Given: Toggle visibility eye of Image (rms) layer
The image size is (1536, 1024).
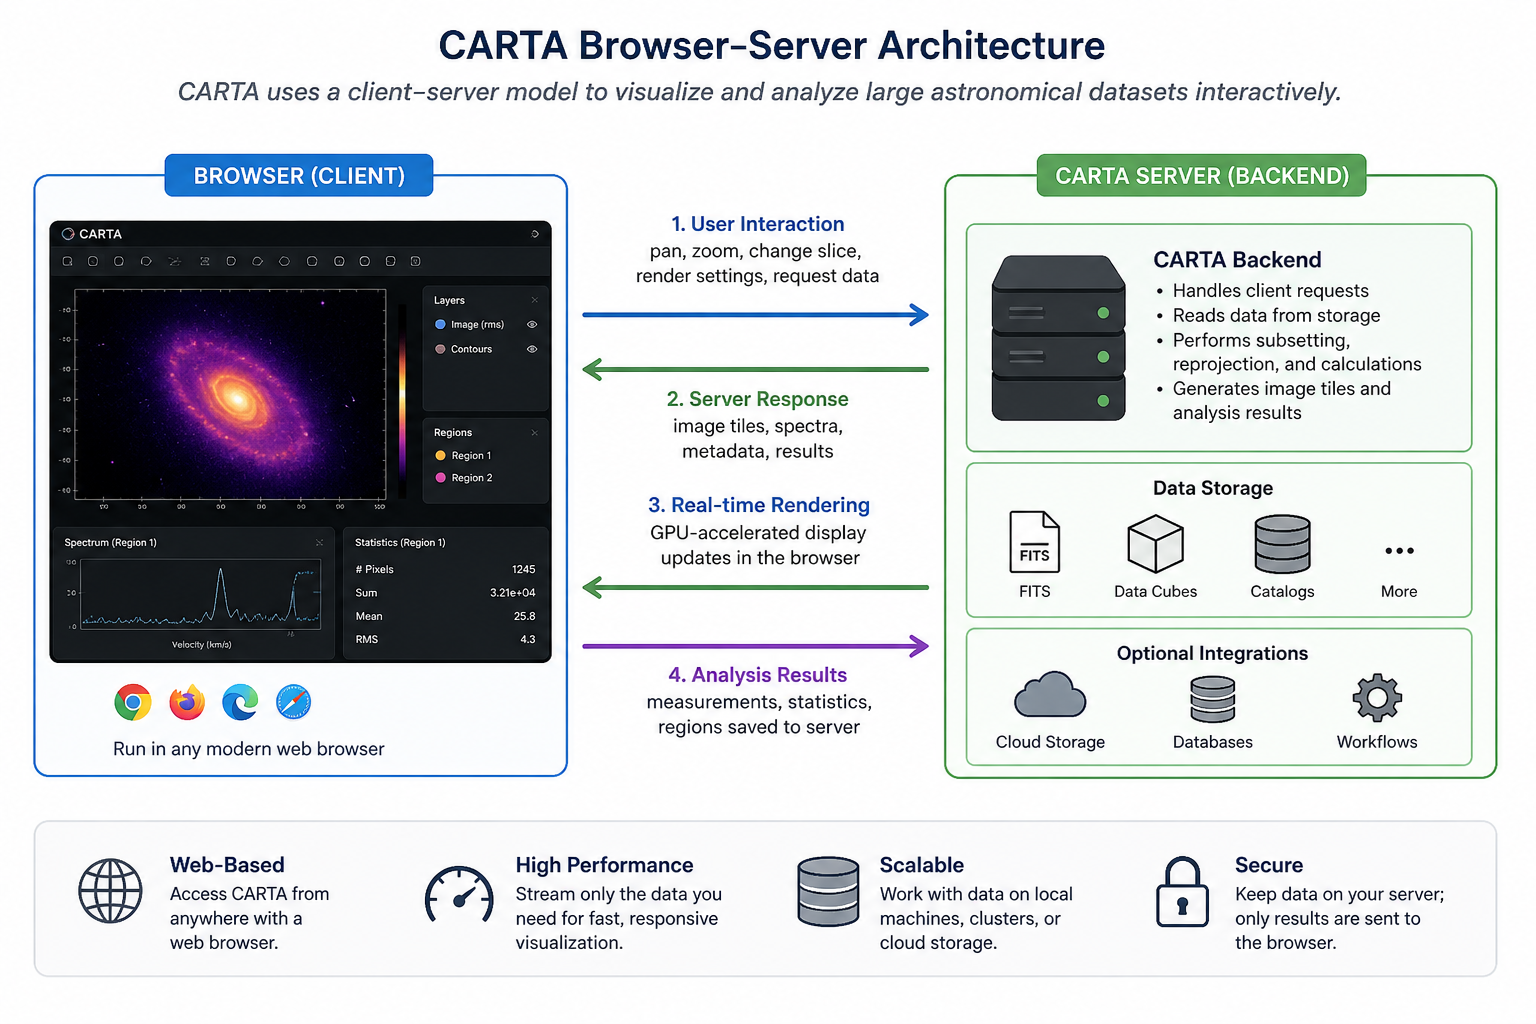Looking at the screenshot, I should pos(532,325).
